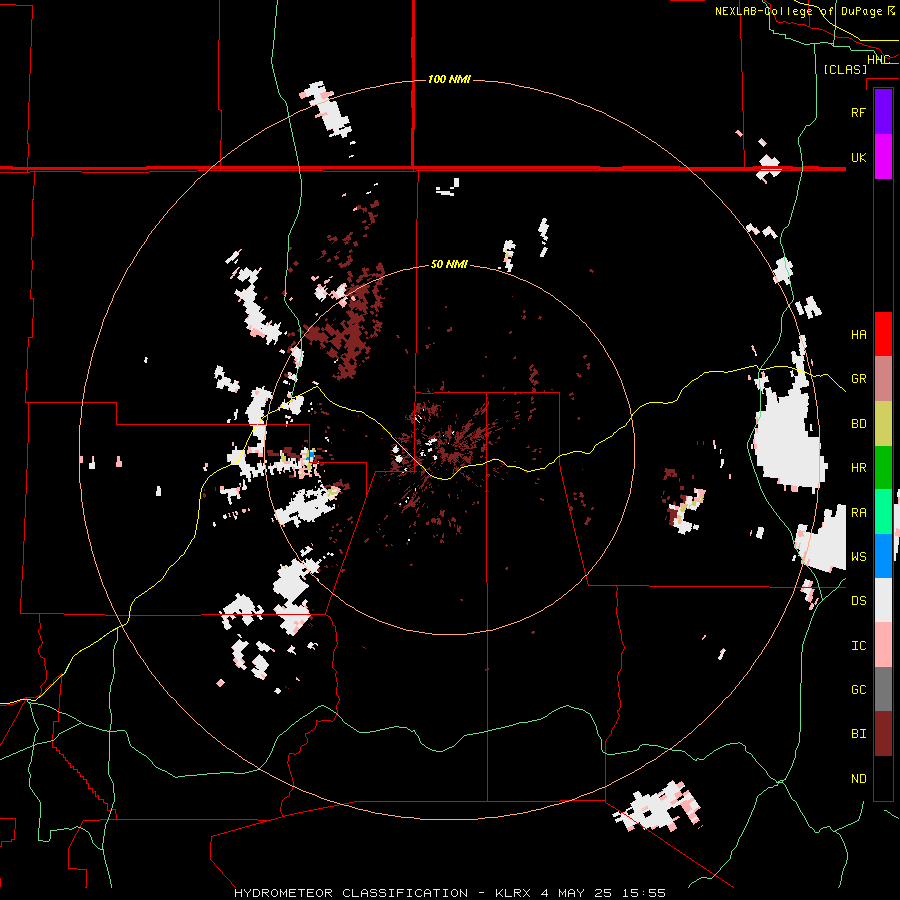The height and width of the screenshot is (900, 900).
Task: Click the magenta UK color swatch
Action: pos(883,157)
